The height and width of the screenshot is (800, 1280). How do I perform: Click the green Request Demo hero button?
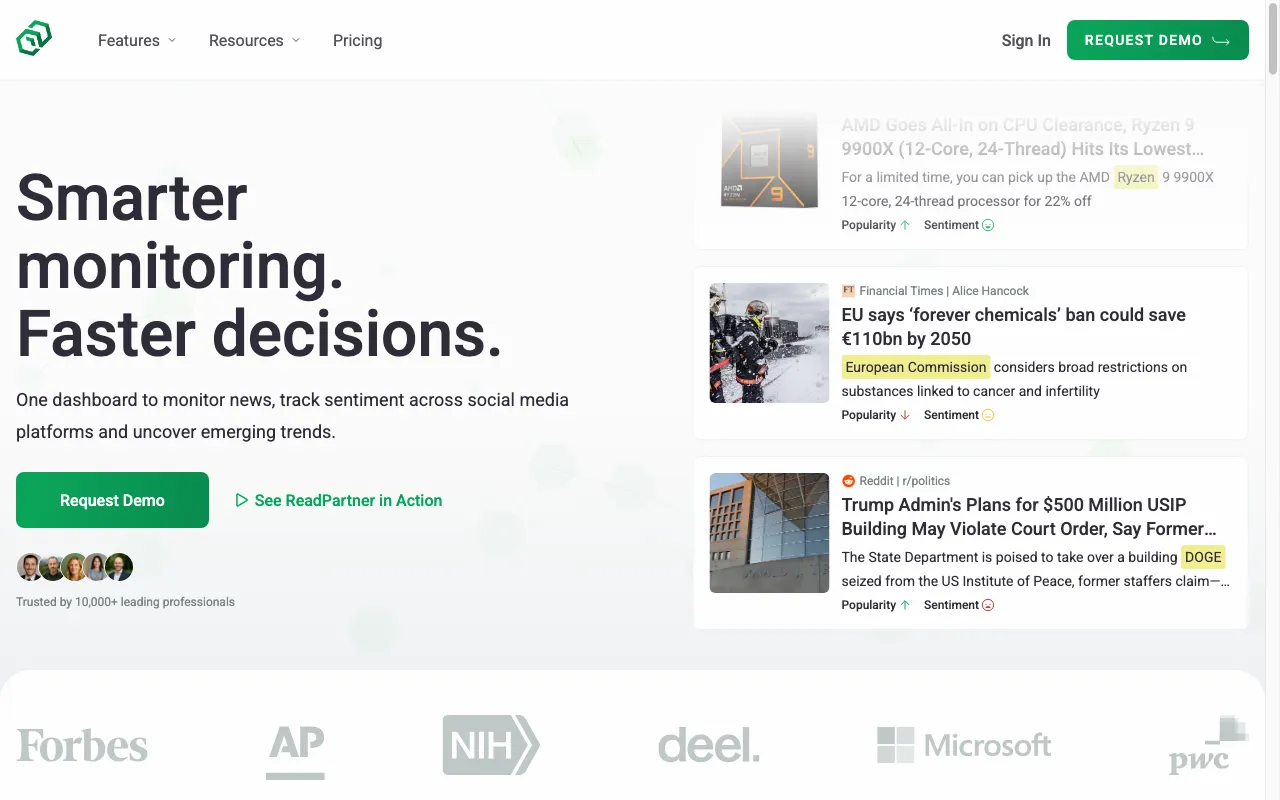coord(112,500)
